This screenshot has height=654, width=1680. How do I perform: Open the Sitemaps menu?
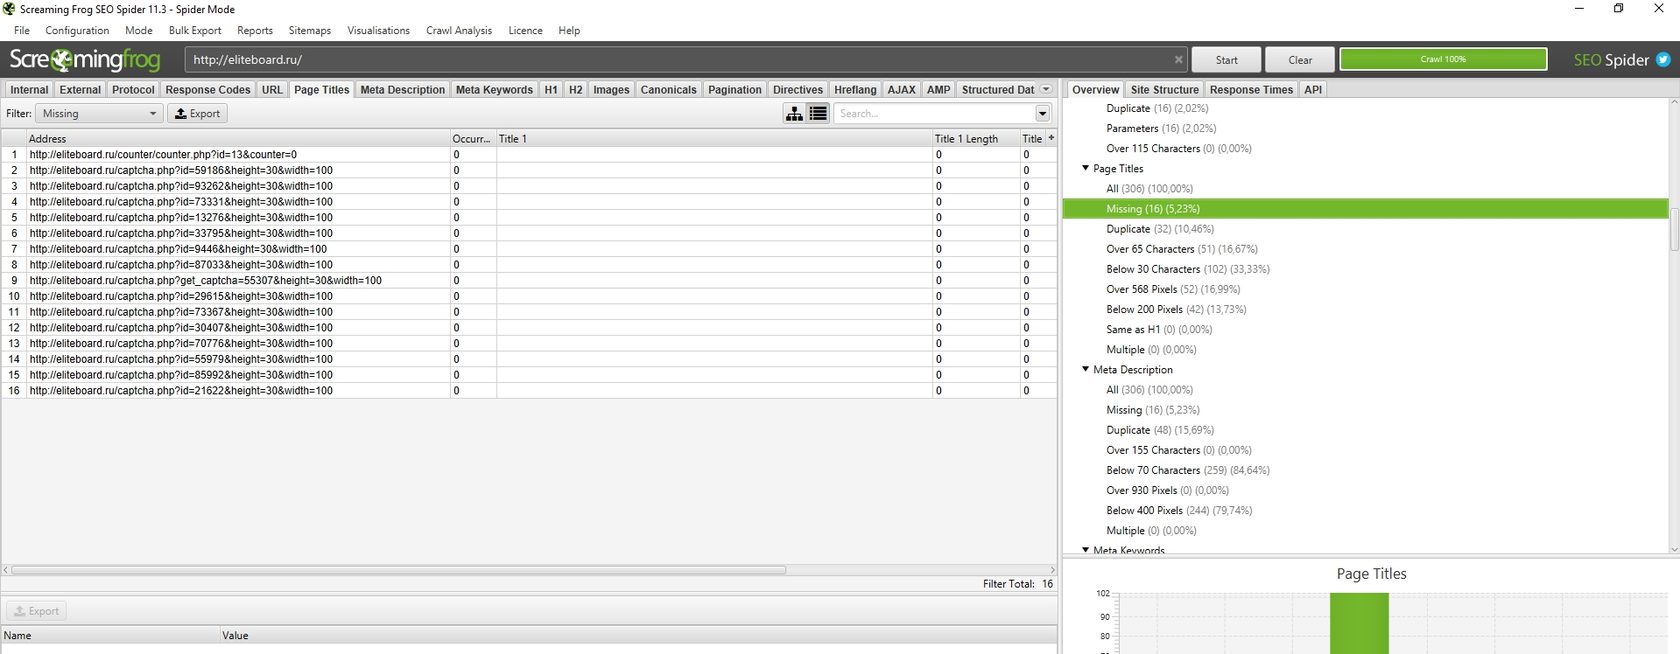coord(310,30)
